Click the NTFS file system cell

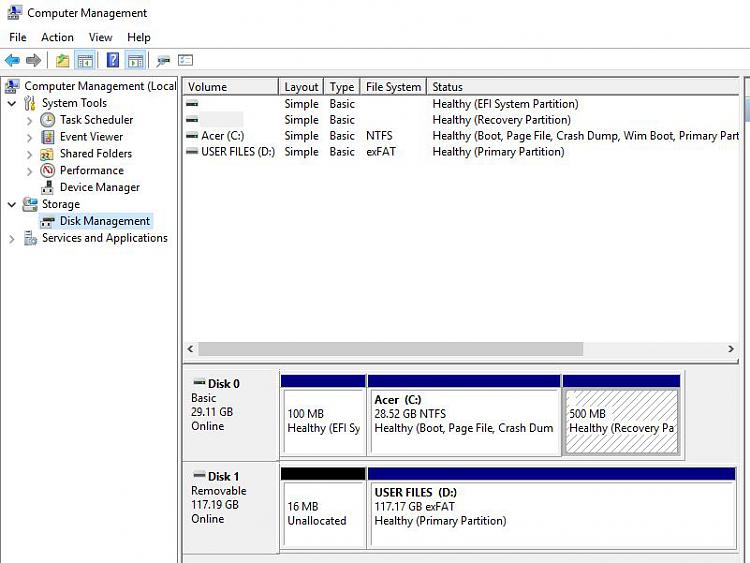[379, 136]
